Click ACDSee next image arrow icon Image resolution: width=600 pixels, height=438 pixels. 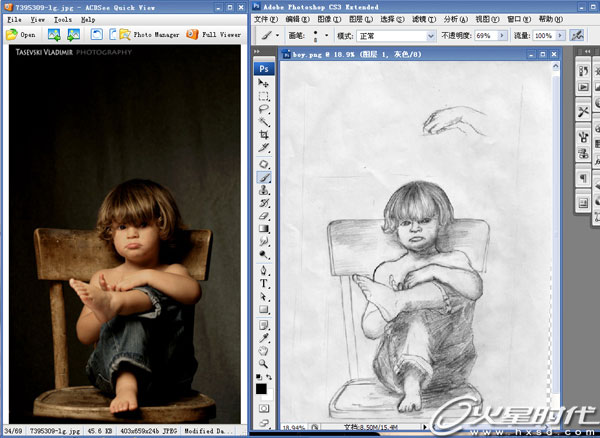pyautogui.click(x=74, y=34)
